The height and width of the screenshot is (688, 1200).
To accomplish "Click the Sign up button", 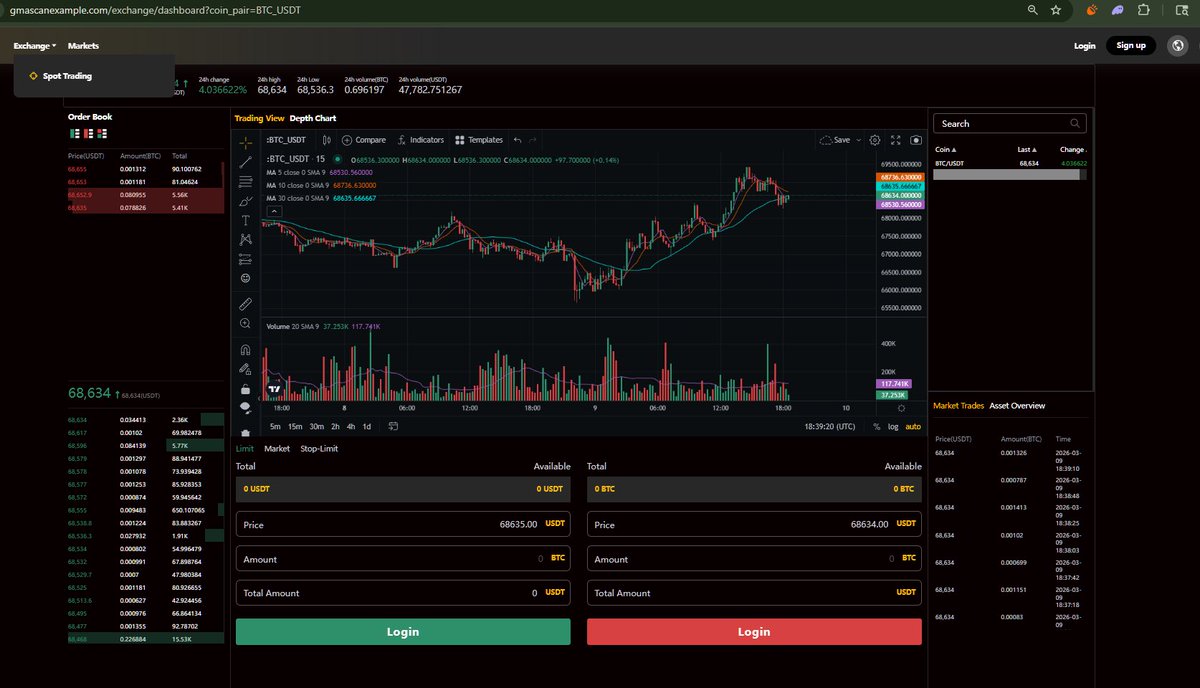I will [x=1130, y=45].
